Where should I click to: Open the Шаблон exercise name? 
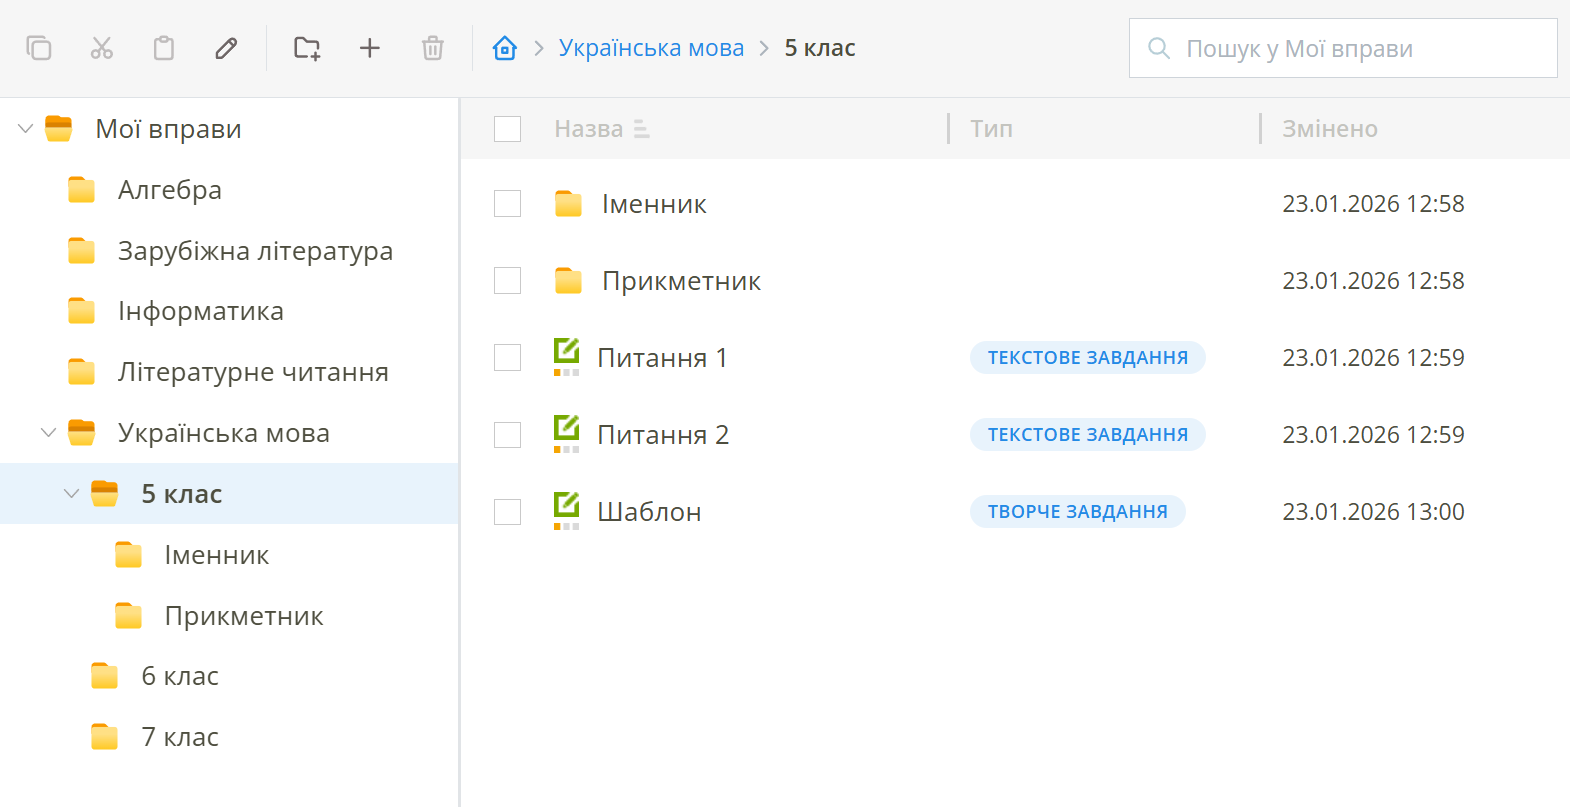pos(649,512)
